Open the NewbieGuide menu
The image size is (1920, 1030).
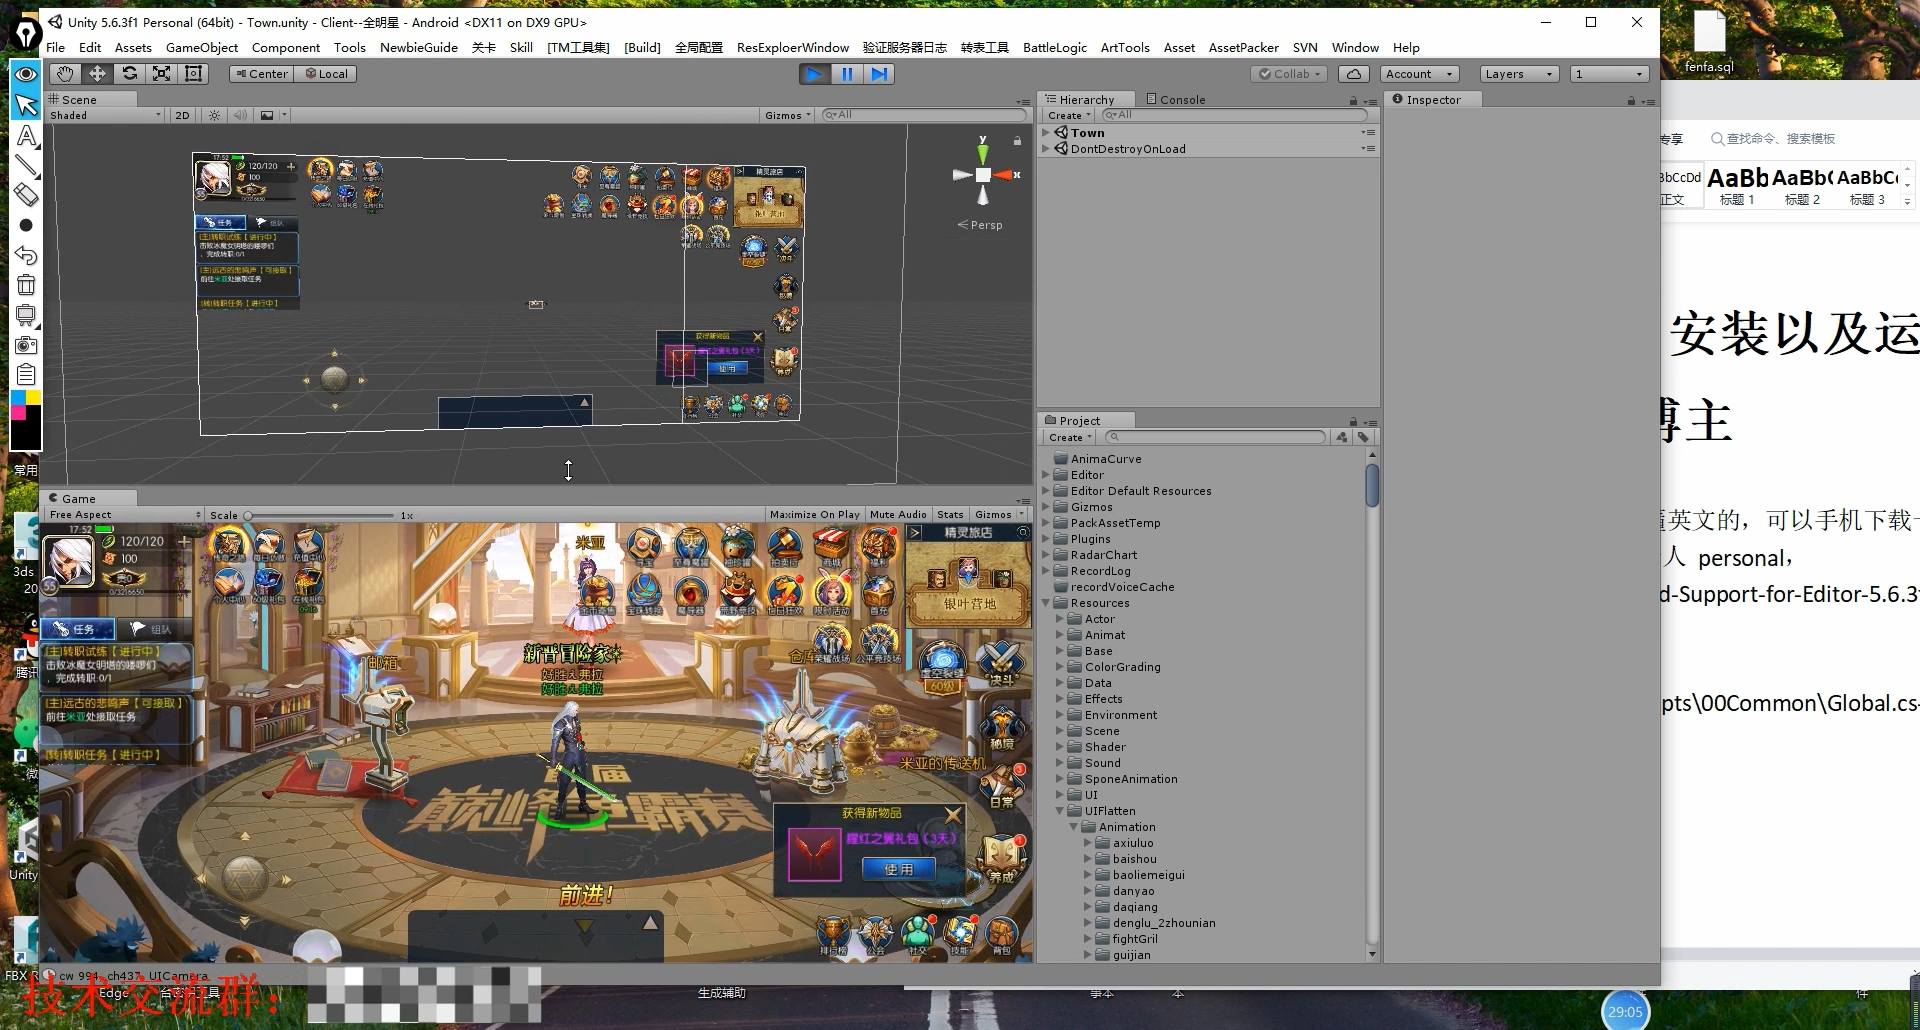click(x=419, y=47)
